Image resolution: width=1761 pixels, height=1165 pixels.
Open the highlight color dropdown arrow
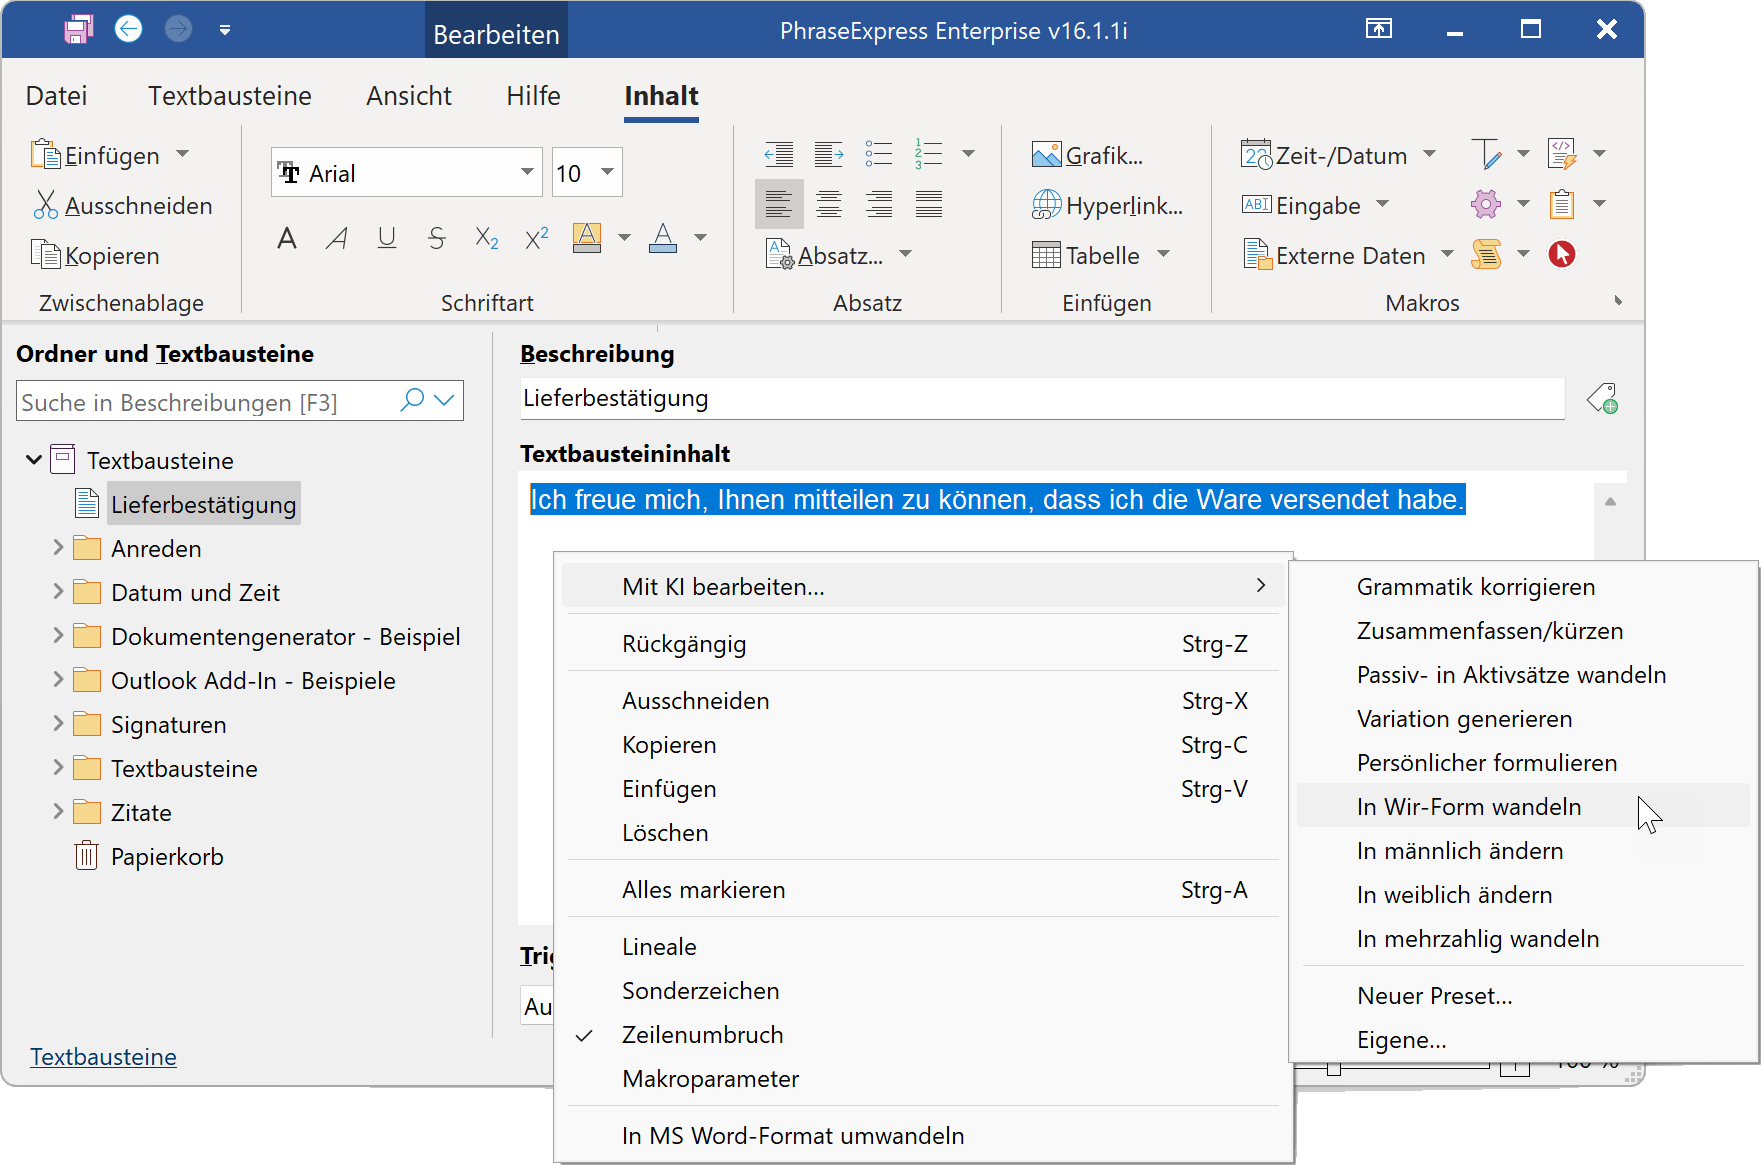pos(625,238)
